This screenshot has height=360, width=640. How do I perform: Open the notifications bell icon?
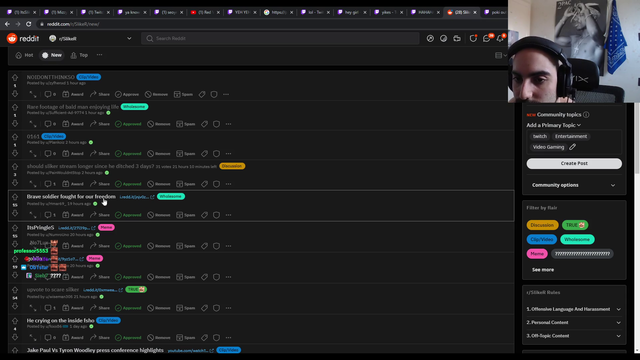click(x=500, y=38)
